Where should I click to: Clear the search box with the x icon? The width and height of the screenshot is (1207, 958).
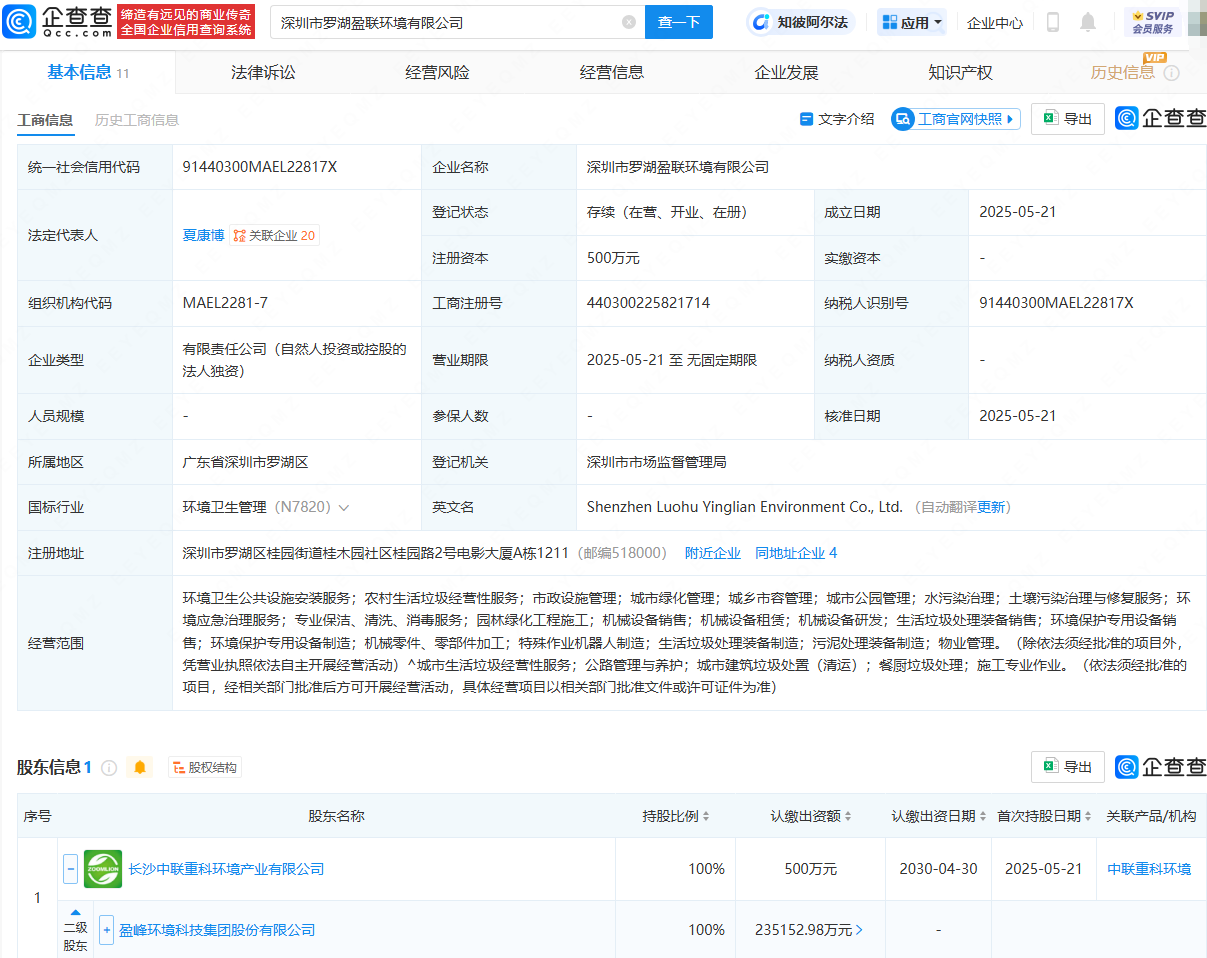[629, 22]
